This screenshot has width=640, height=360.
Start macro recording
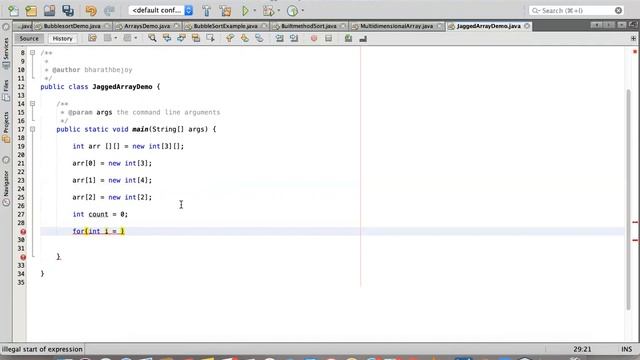[x=313, y=38]
